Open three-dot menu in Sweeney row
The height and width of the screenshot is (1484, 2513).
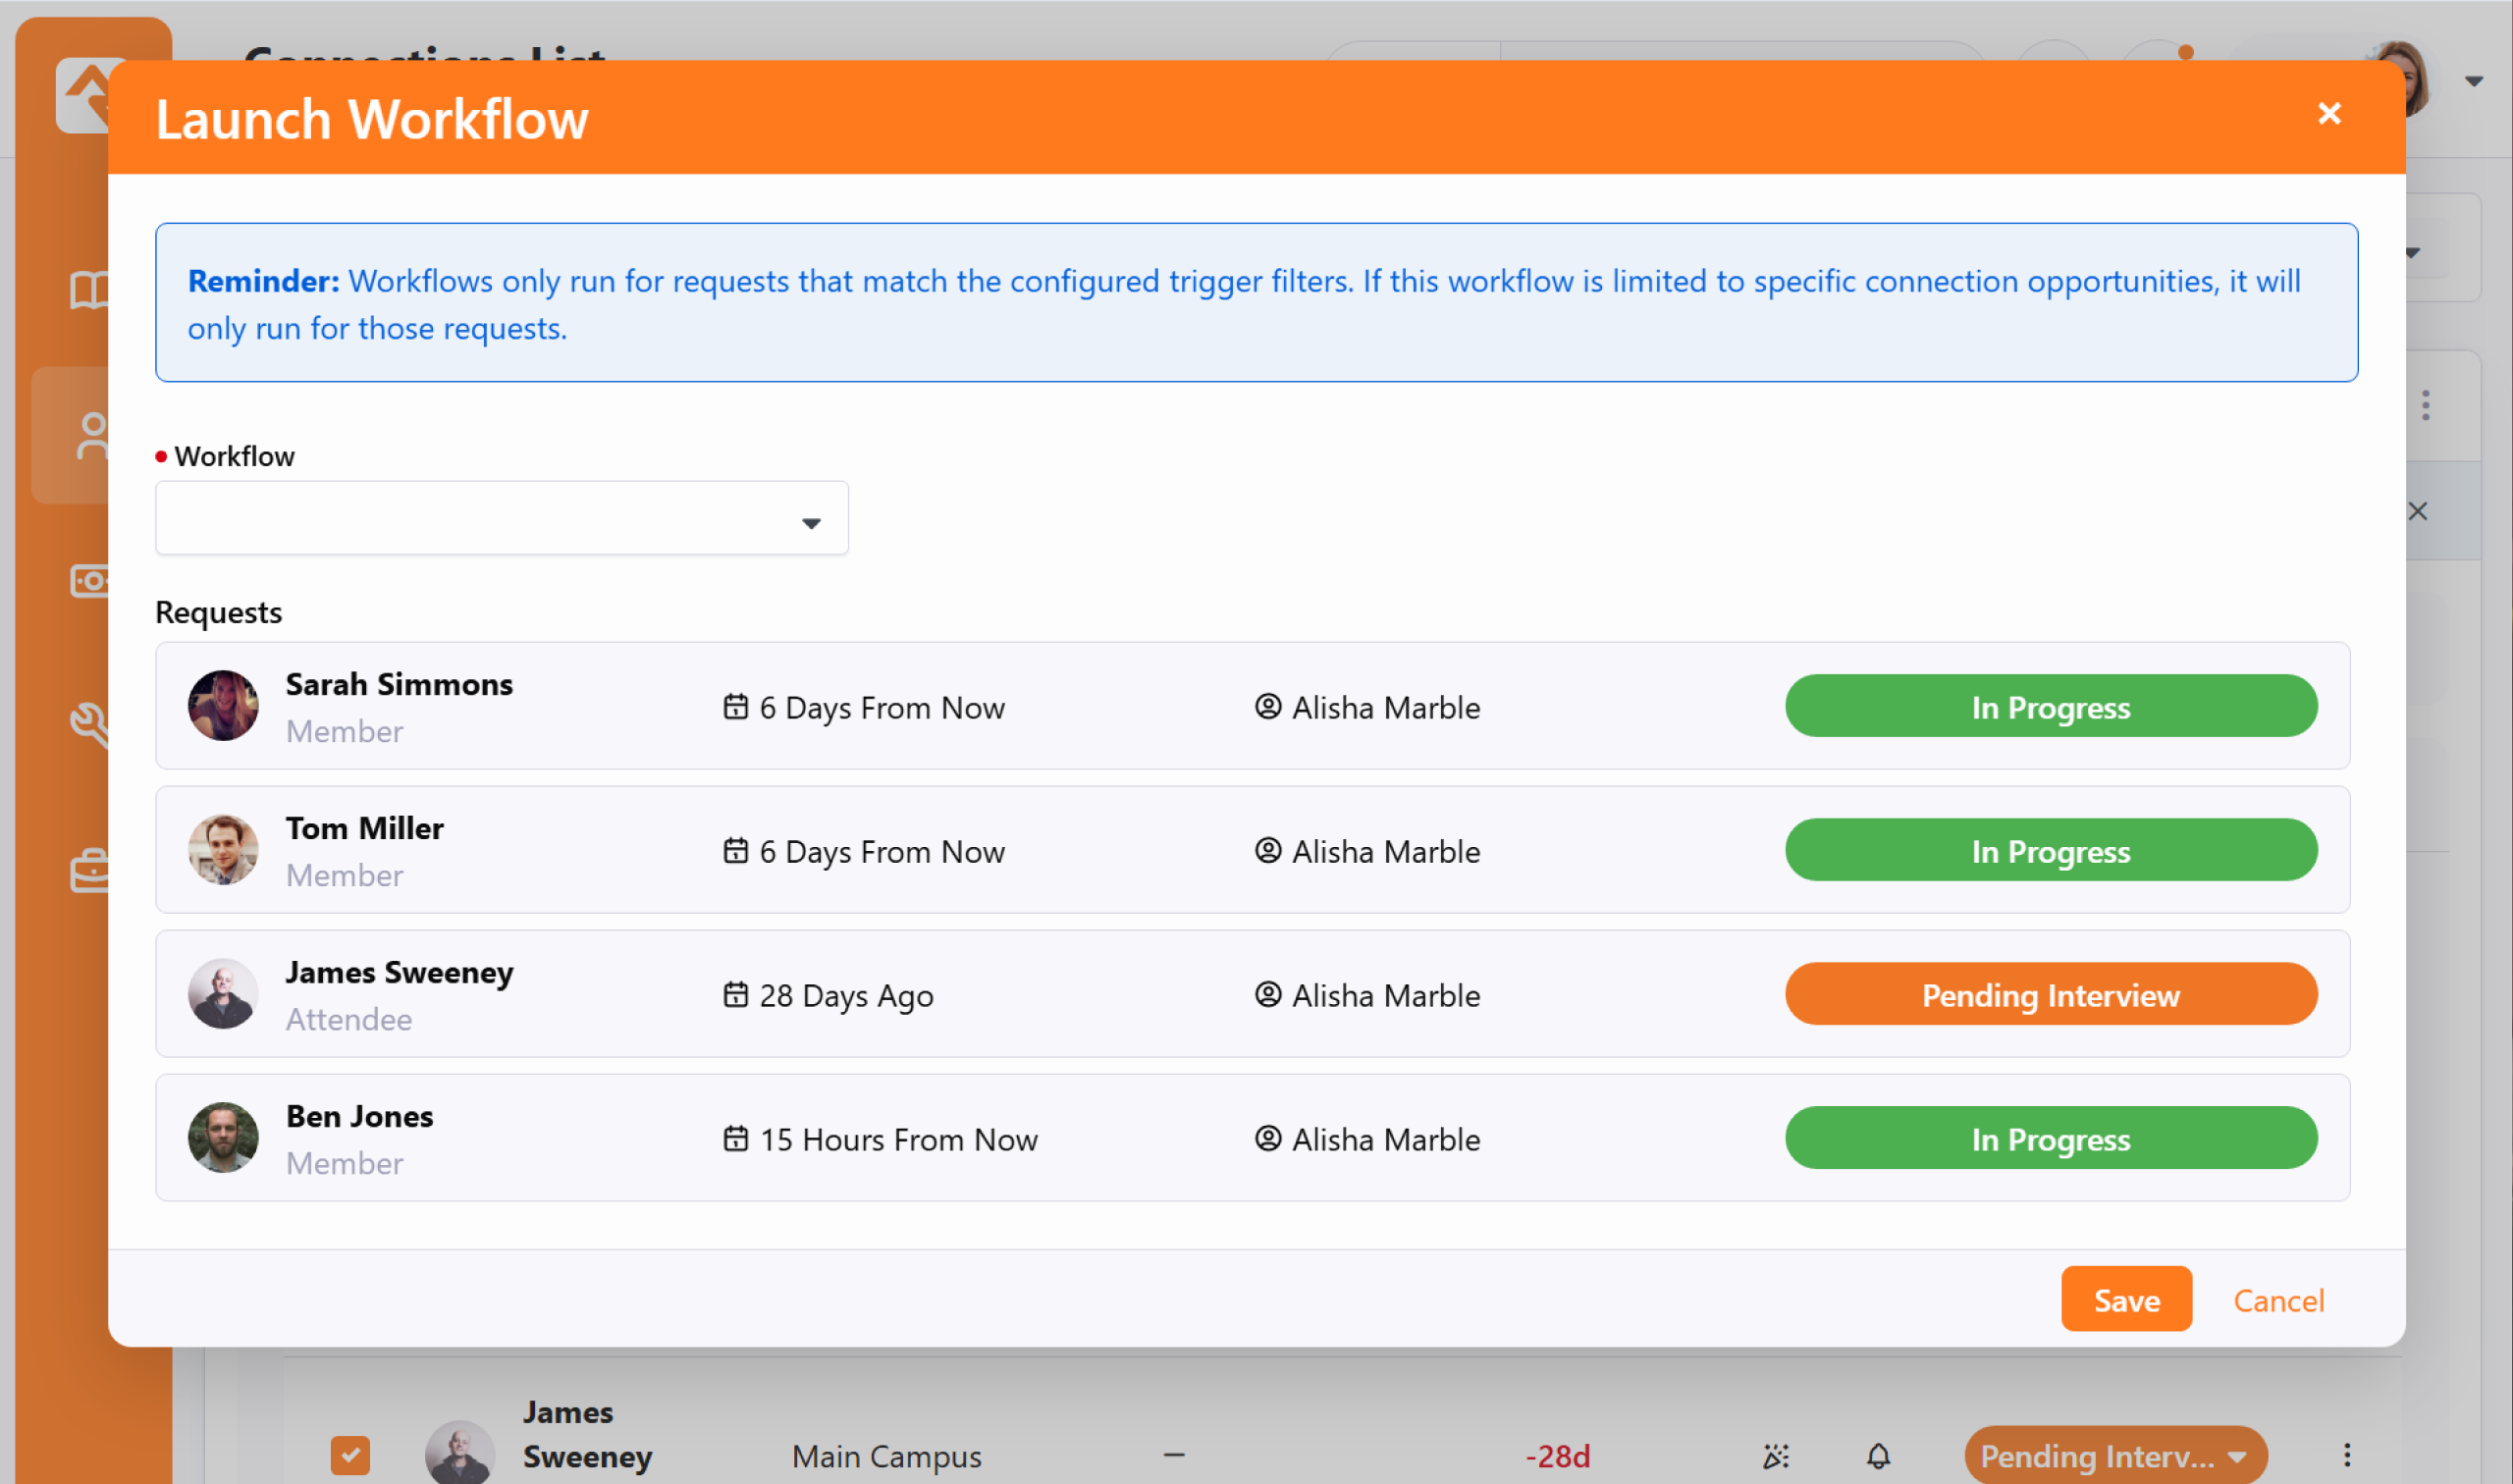pos(2346,1455)
